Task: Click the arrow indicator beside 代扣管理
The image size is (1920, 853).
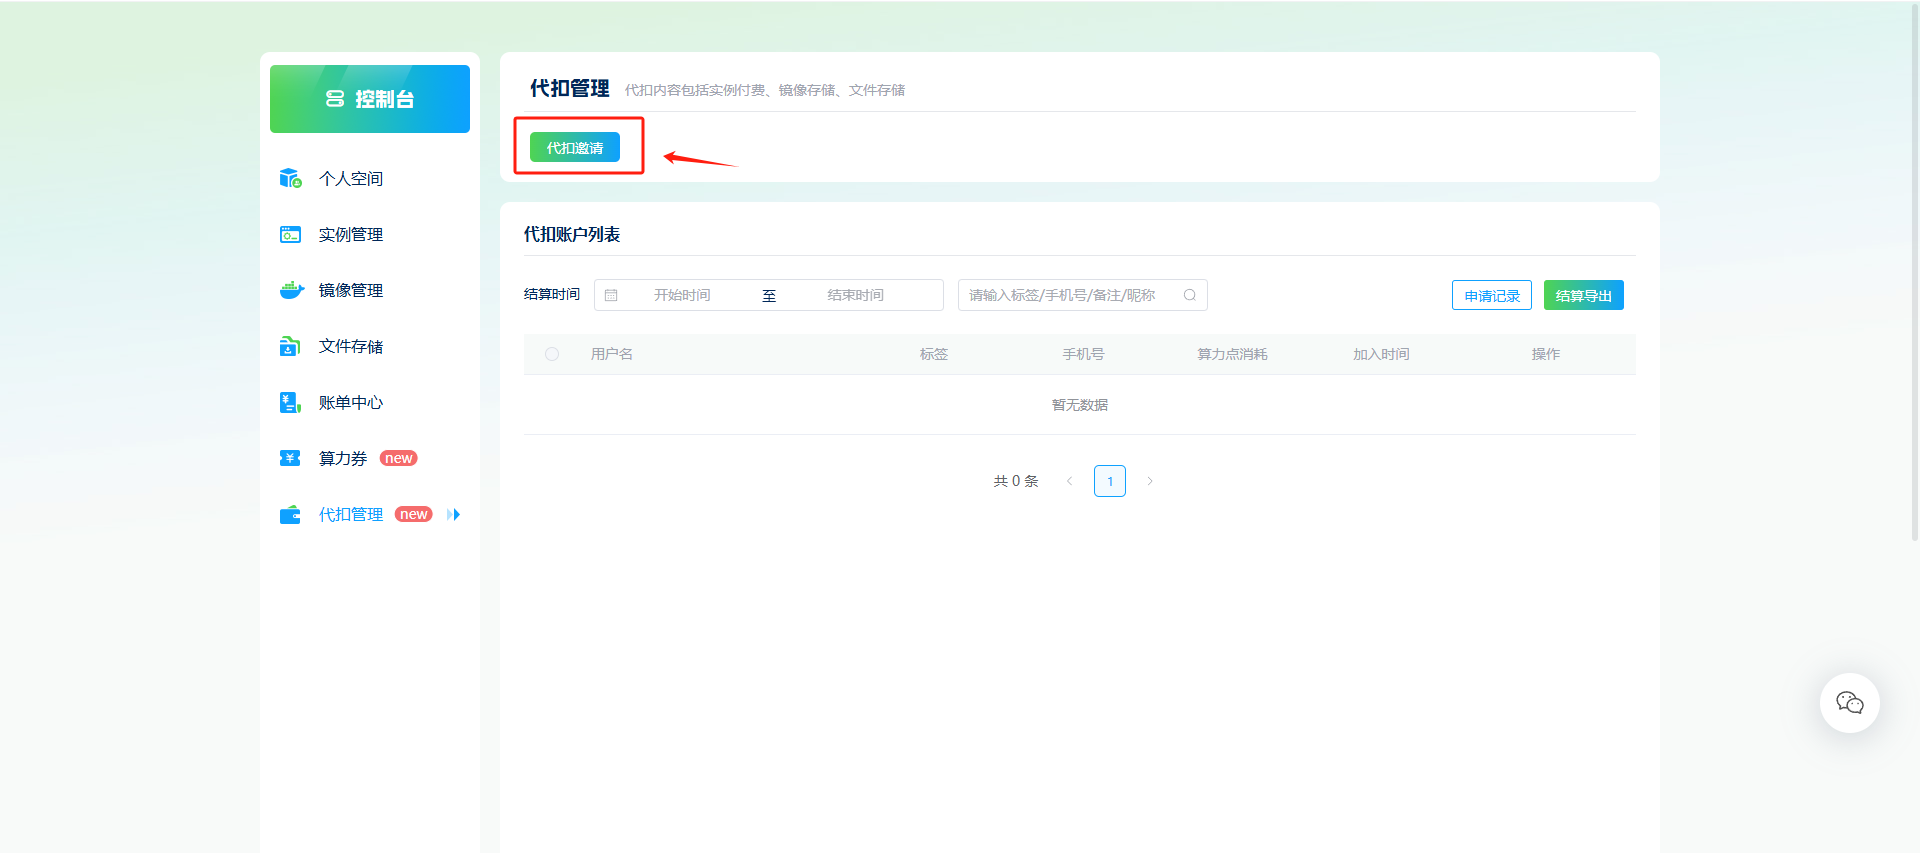Action: [454, 514]
